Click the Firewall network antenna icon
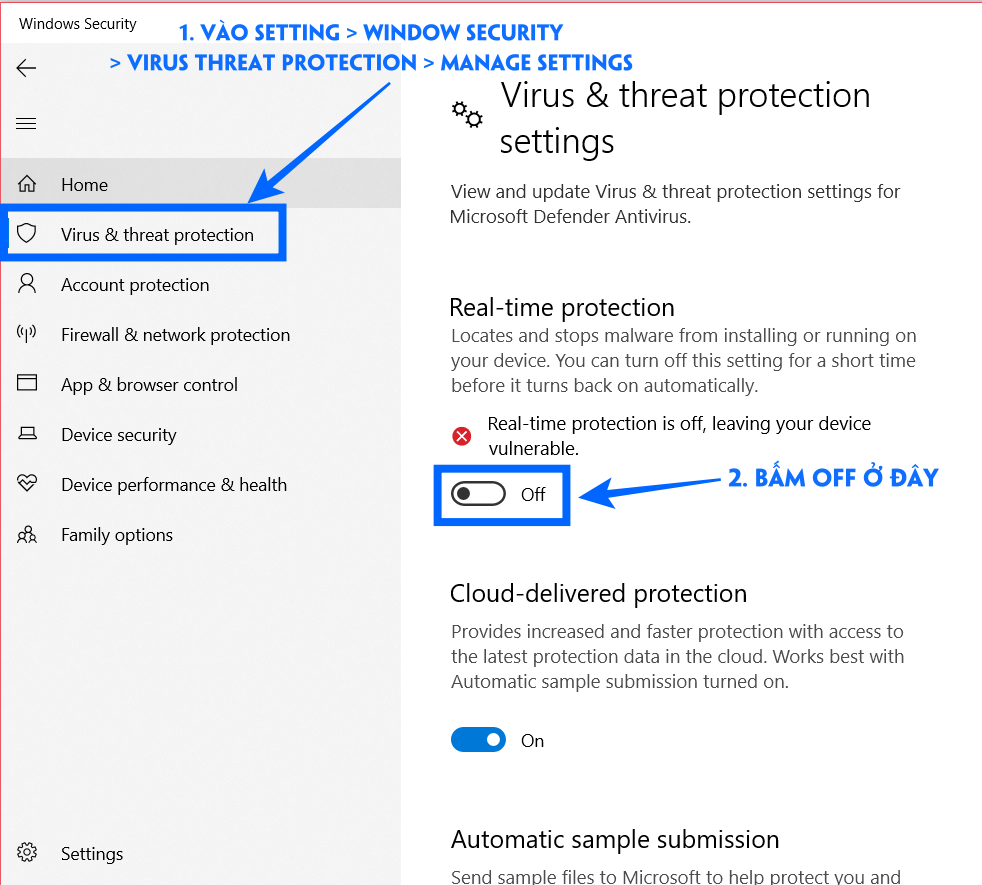982x885 pixels. point(26,333)
